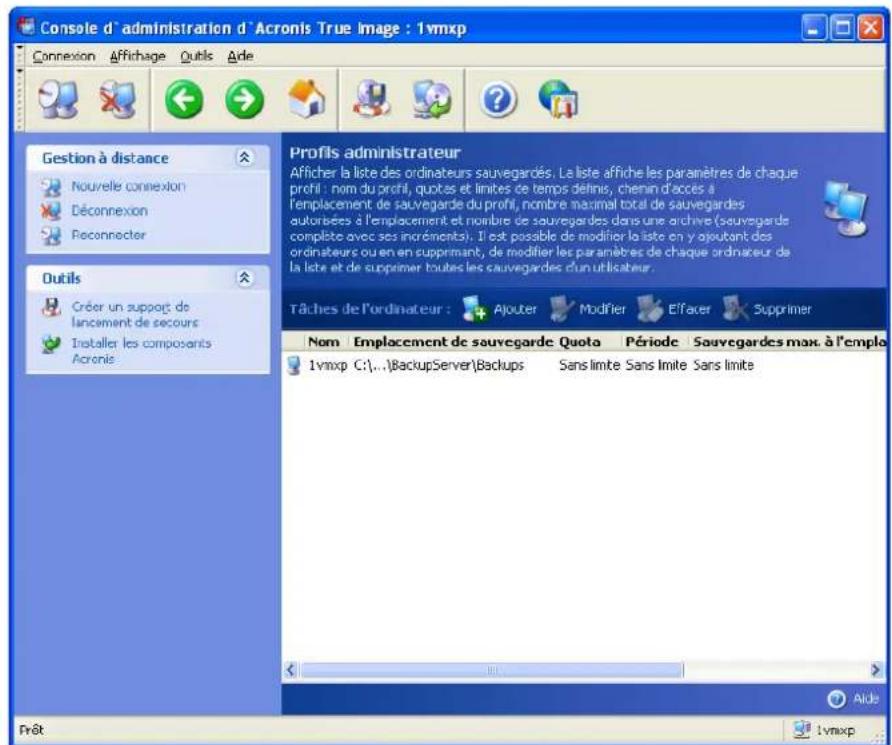892x745 pixels.
Task: Open the Connexion menu
Action: 64,56
